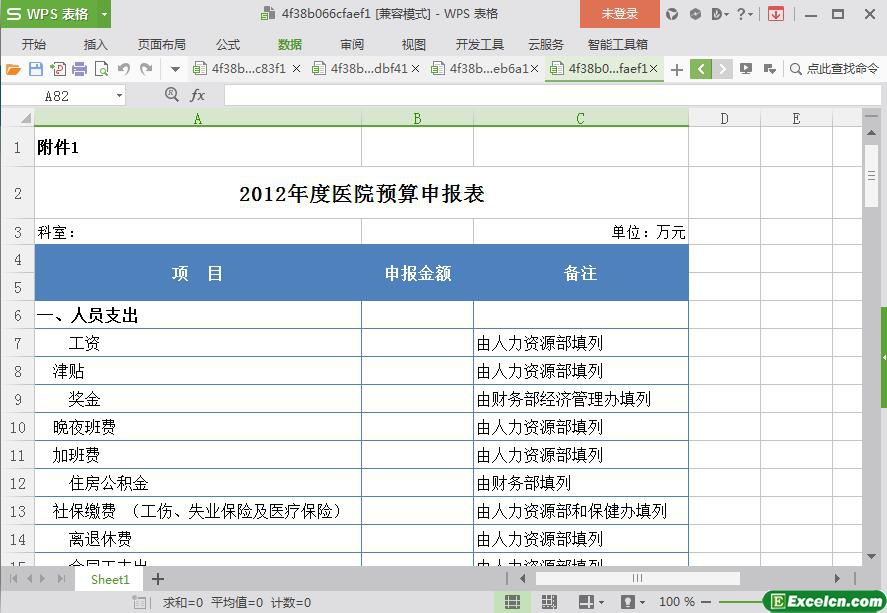Add a new sheet with plus button
Viewport: 887px width, 613px height.
158,579
